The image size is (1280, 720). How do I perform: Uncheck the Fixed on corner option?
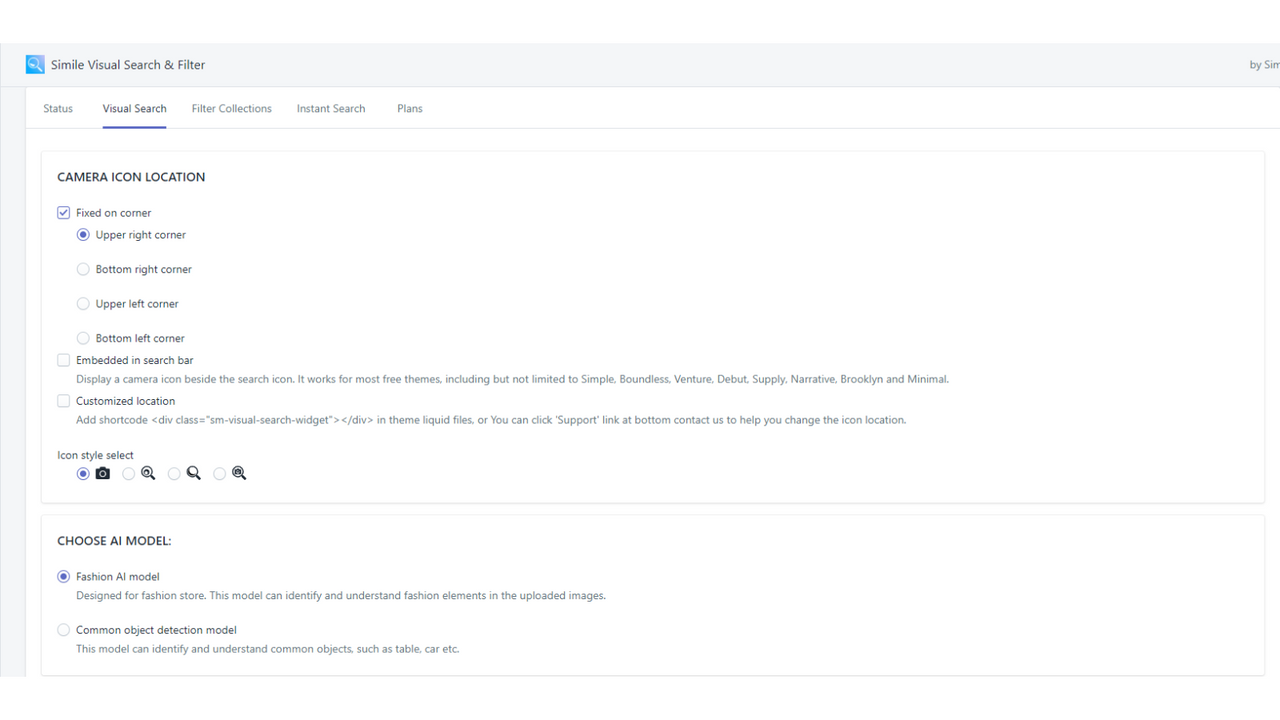[63, 212]
